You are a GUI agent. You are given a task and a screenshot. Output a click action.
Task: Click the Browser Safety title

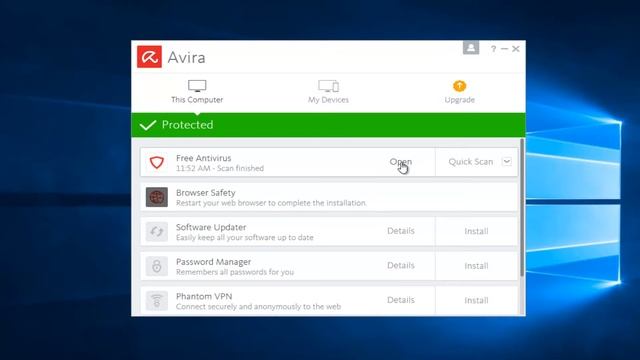[206, 193]
